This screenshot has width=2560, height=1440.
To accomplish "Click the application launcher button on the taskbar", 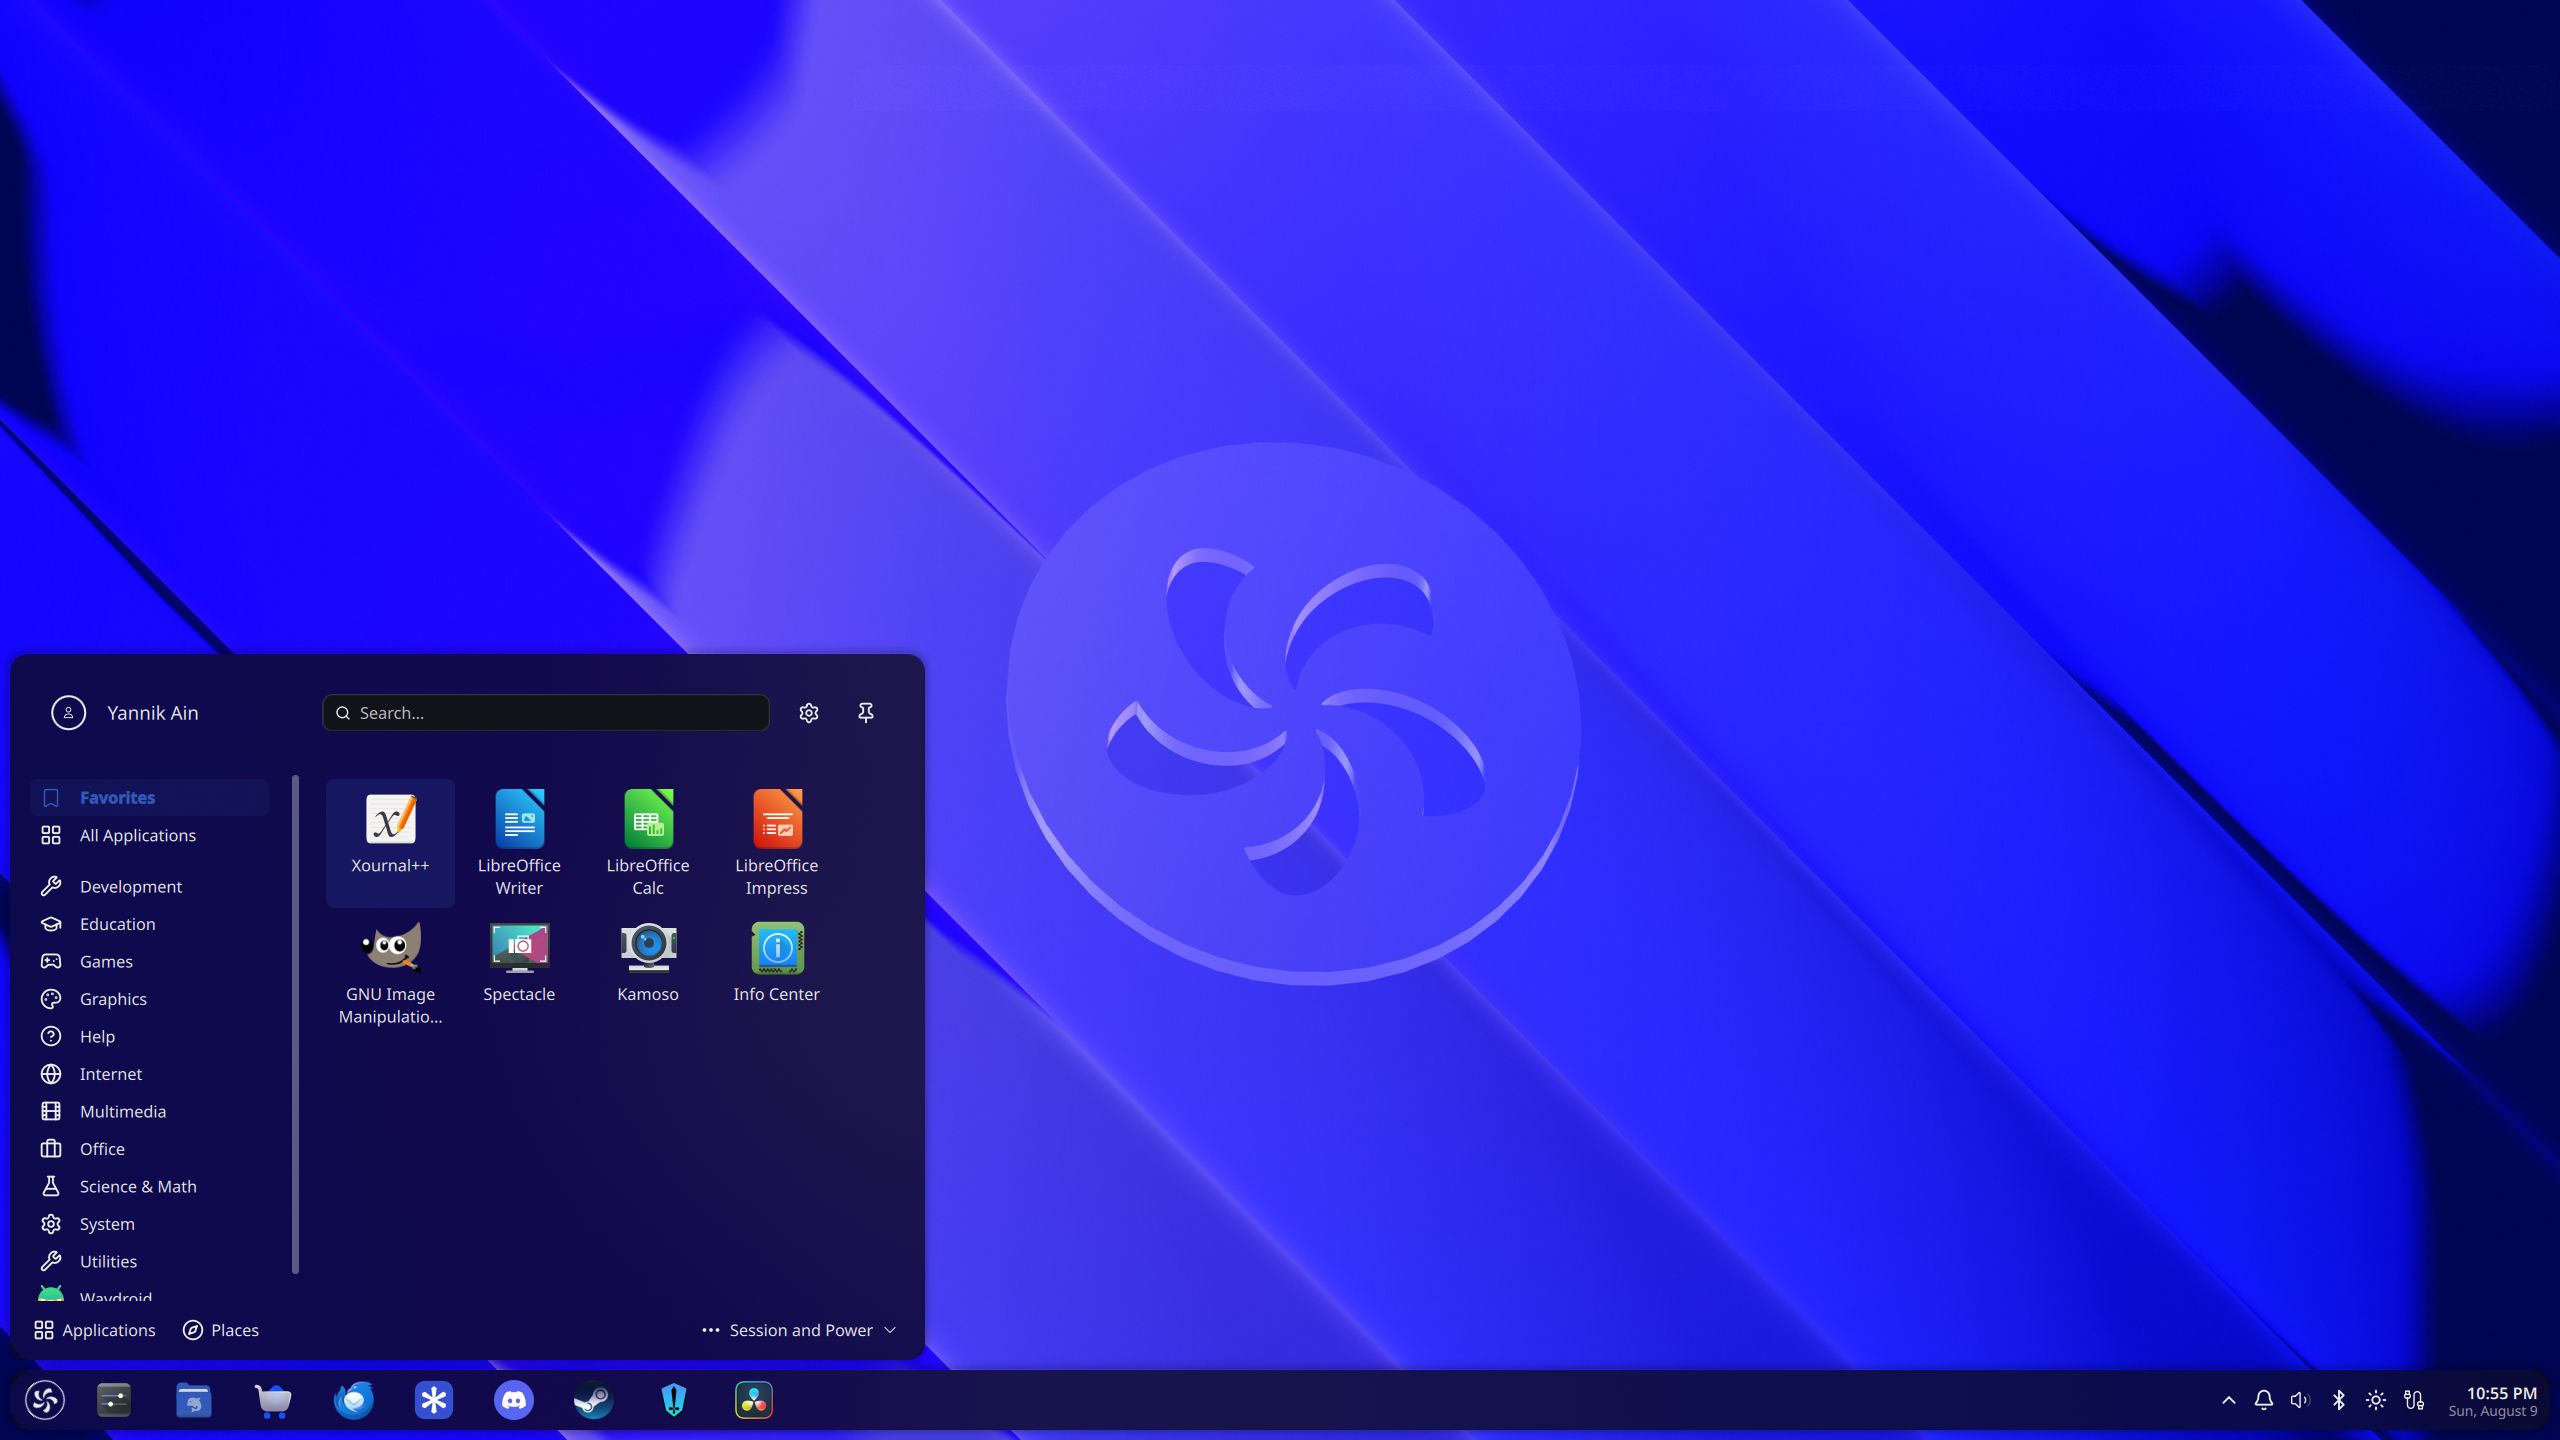I will point(45,1400).
